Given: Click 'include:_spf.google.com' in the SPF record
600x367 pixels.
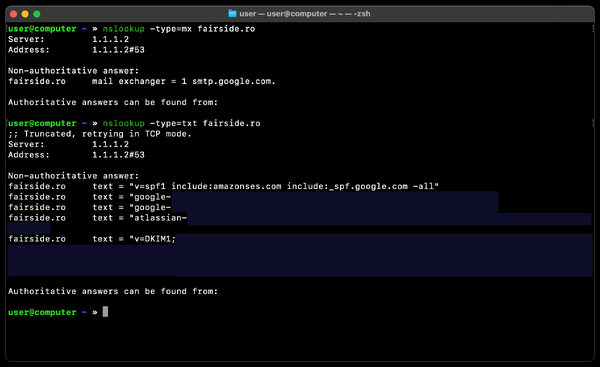Looking at the screenshot, I should [x=347, y=186].
